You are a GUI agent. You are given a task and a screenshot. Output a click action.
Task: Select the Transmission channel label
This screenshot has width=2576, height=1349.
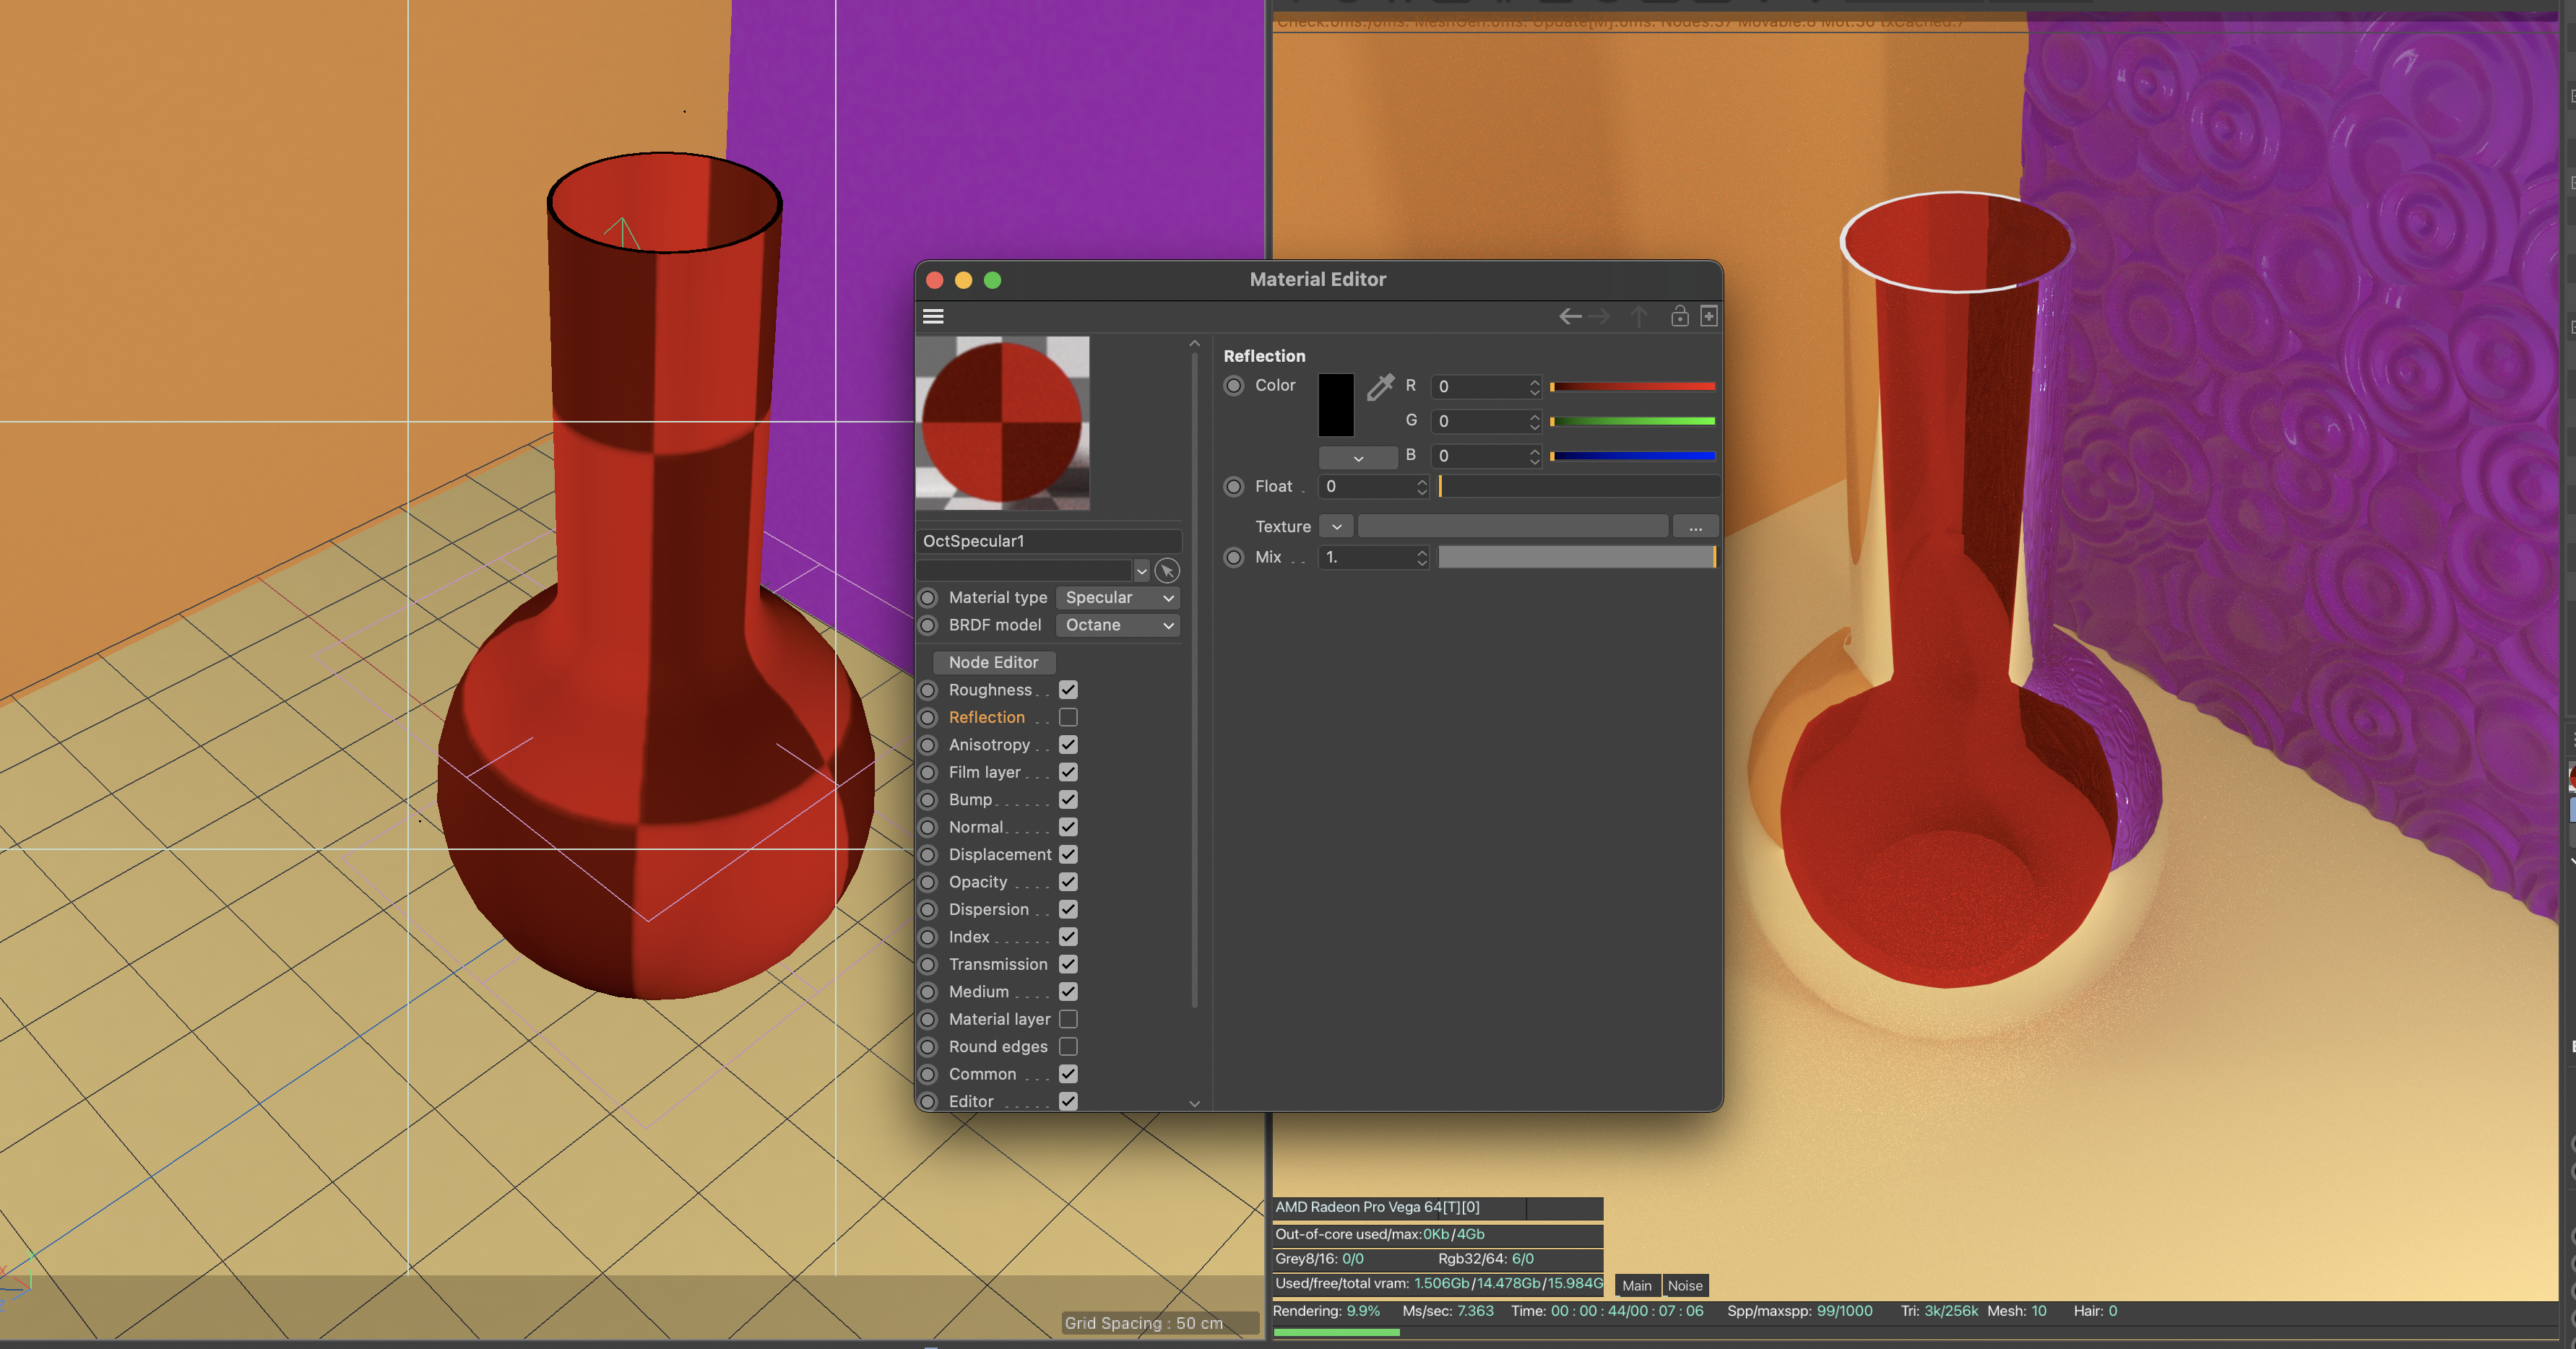[997, 964]
